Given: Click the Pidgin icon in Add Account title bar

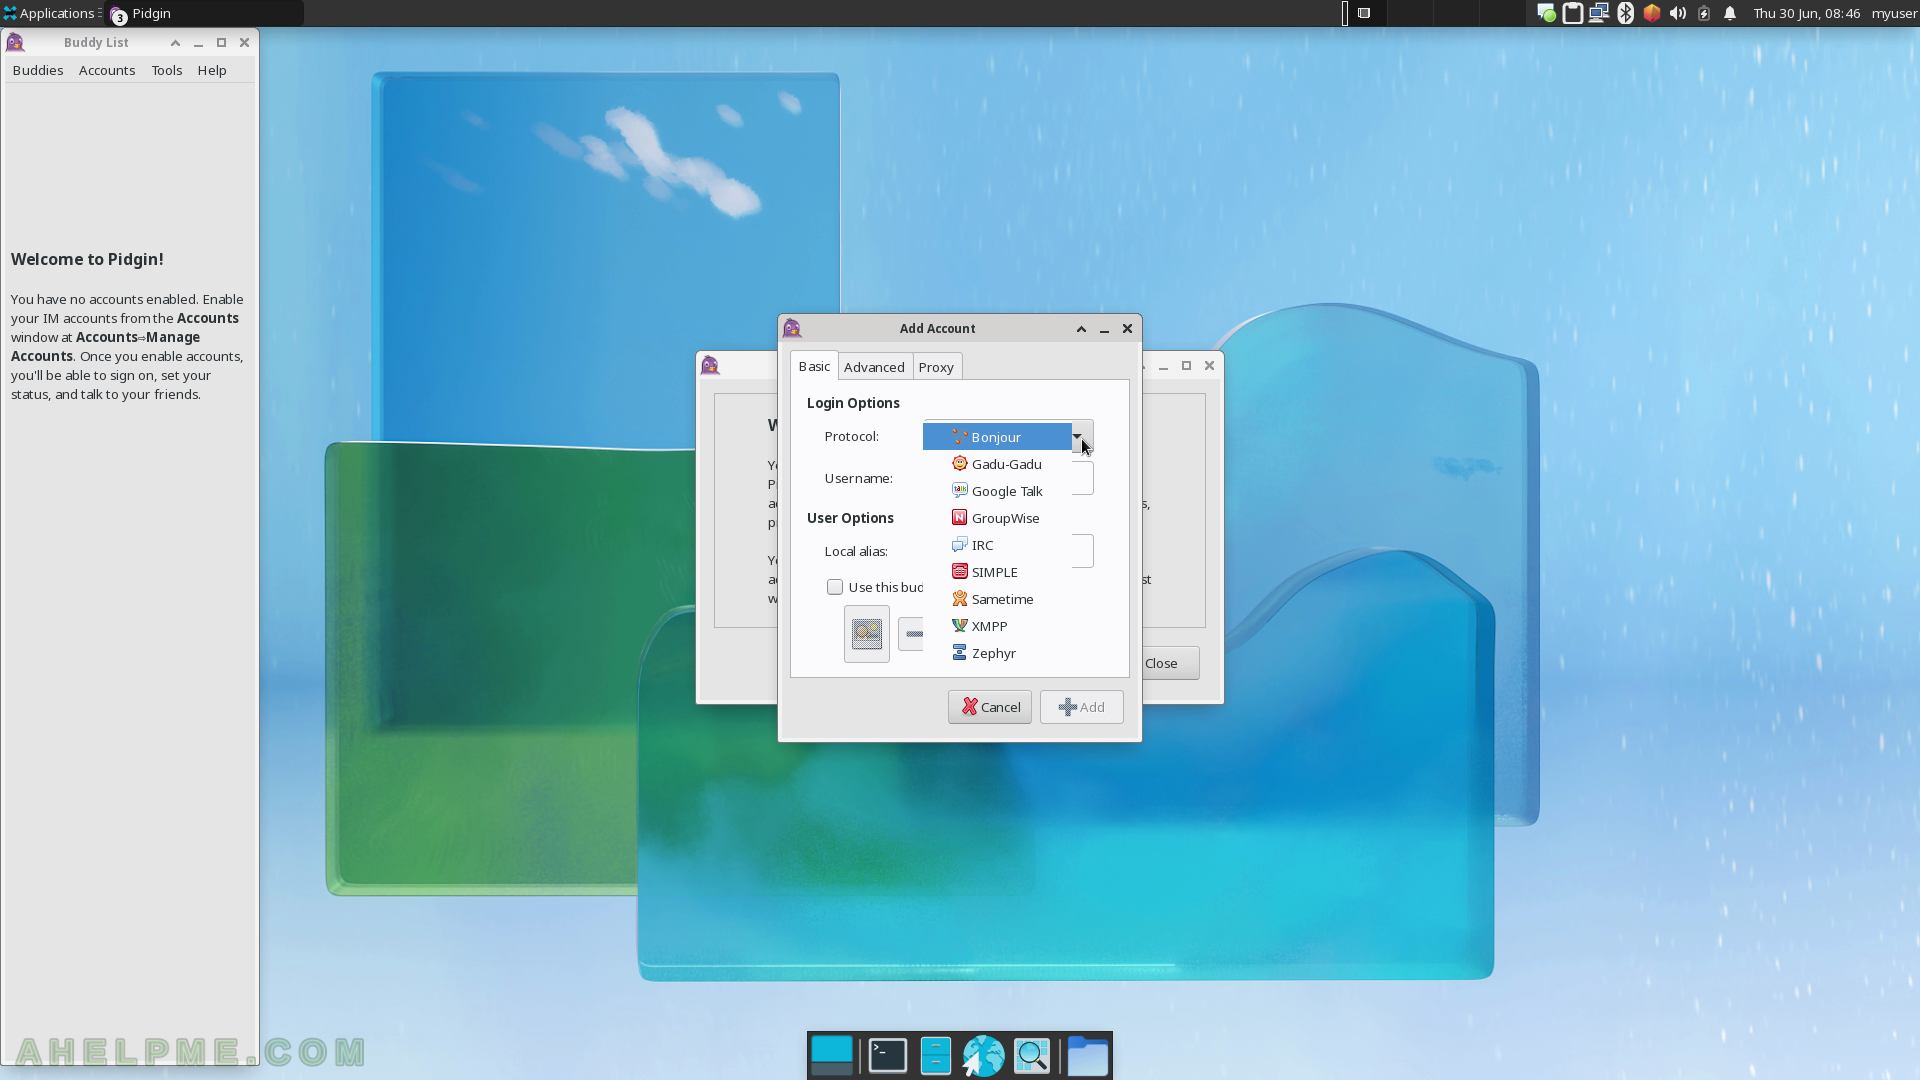Looking at the screenshot, I should click(x=793, y=328).
